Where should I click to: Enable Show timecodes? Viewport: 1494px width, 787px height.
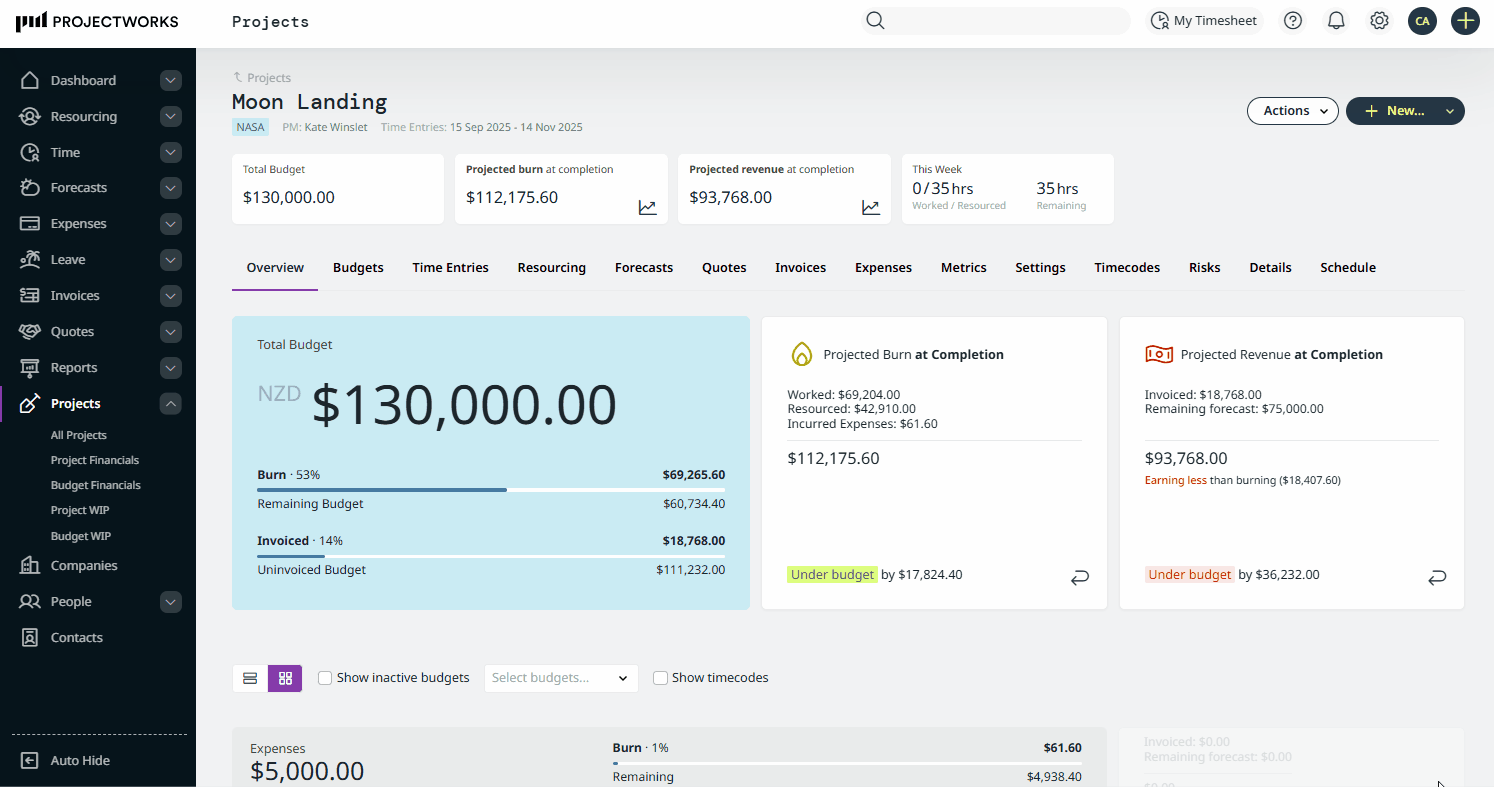[x=660, y=677]
